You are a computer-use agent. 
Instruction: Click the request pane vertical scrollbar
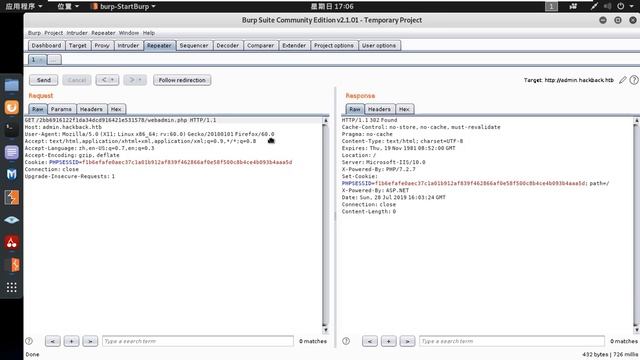coord(325,225)
